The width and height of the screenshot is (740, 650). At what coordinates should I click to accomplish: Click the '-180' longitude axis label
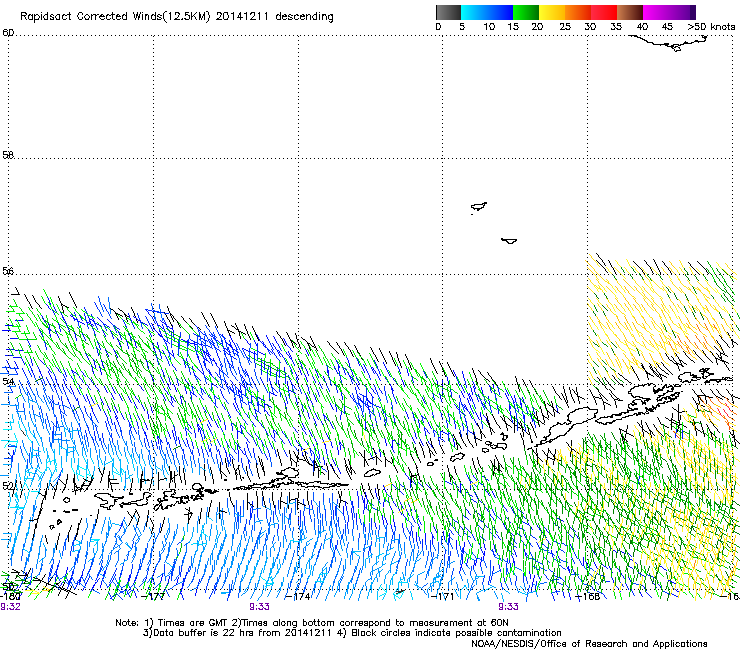click(x=10, y=596)
